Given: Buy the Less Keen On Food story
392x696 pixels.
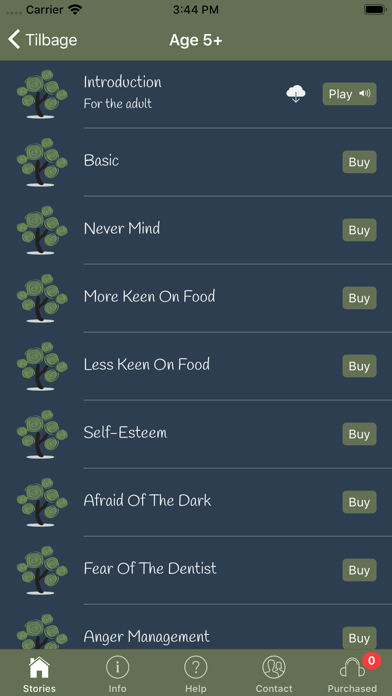Looking at the screenshot, I should click(359, 366).
